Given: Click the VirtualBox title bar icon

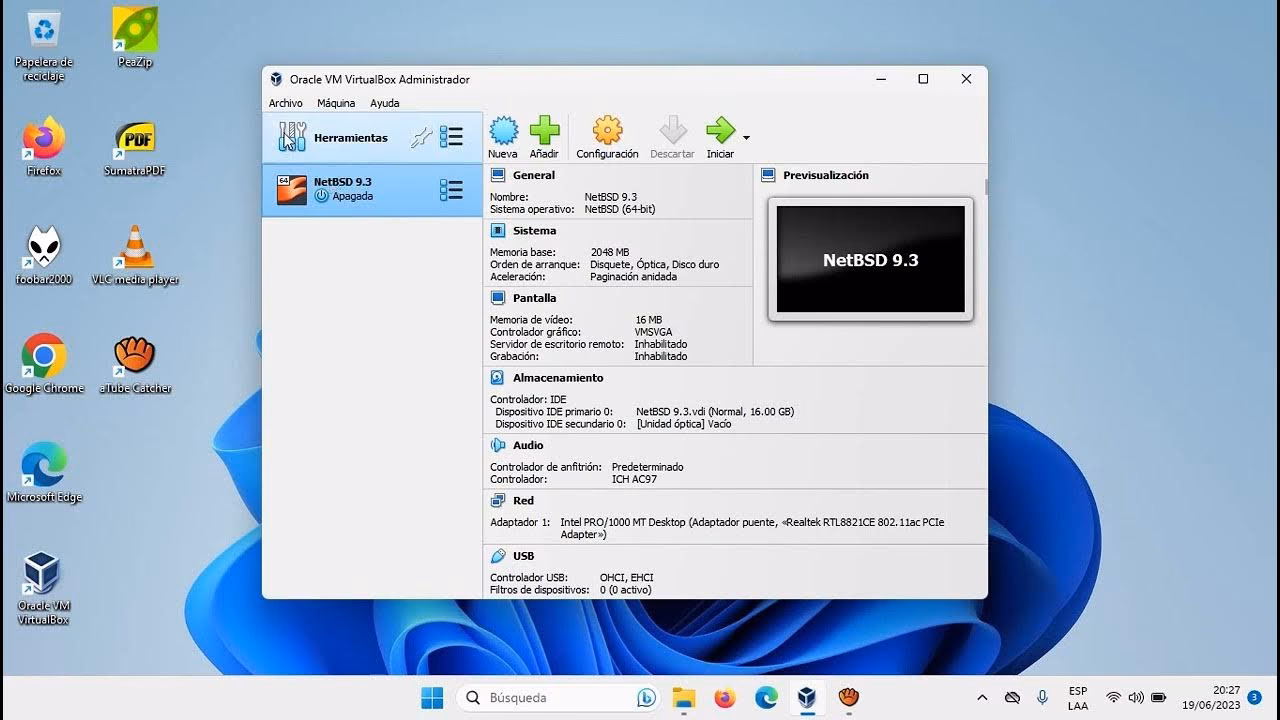Looking at the screenshot, I should 276,79.
